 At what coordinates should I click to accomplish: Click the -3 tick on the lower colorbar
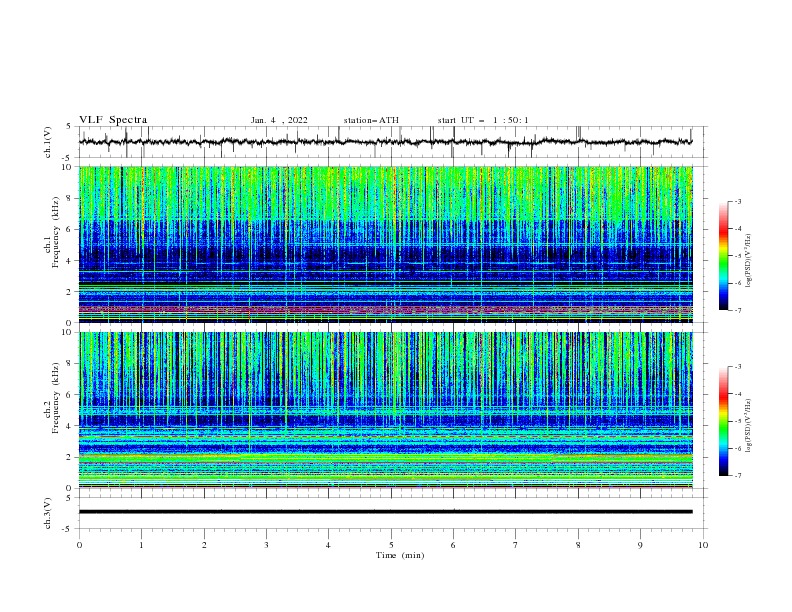[x=738, y=367]
